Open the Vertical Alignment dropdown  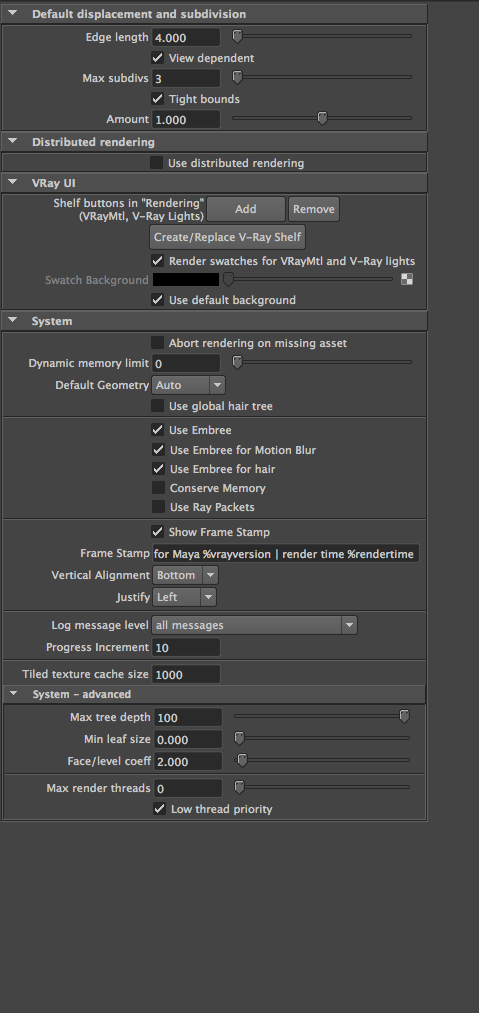[185, 575]
